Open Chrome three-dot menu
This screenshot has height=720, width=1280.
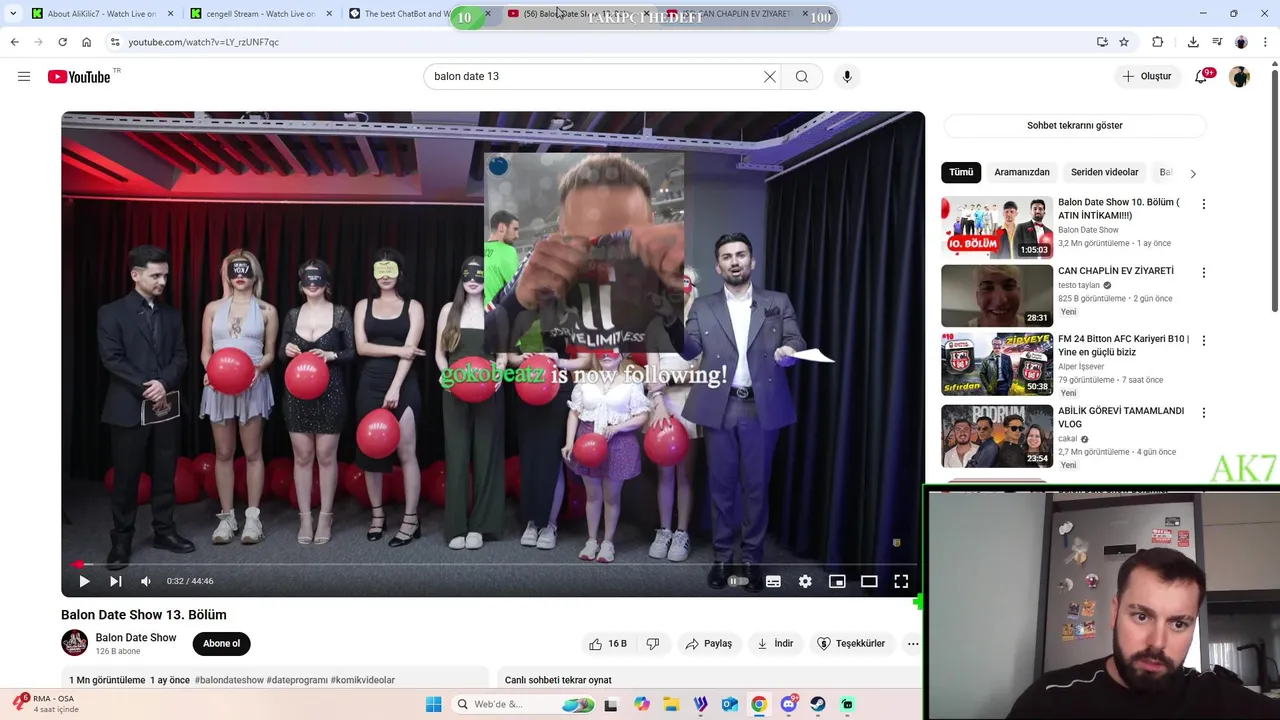click(1266, 42)
